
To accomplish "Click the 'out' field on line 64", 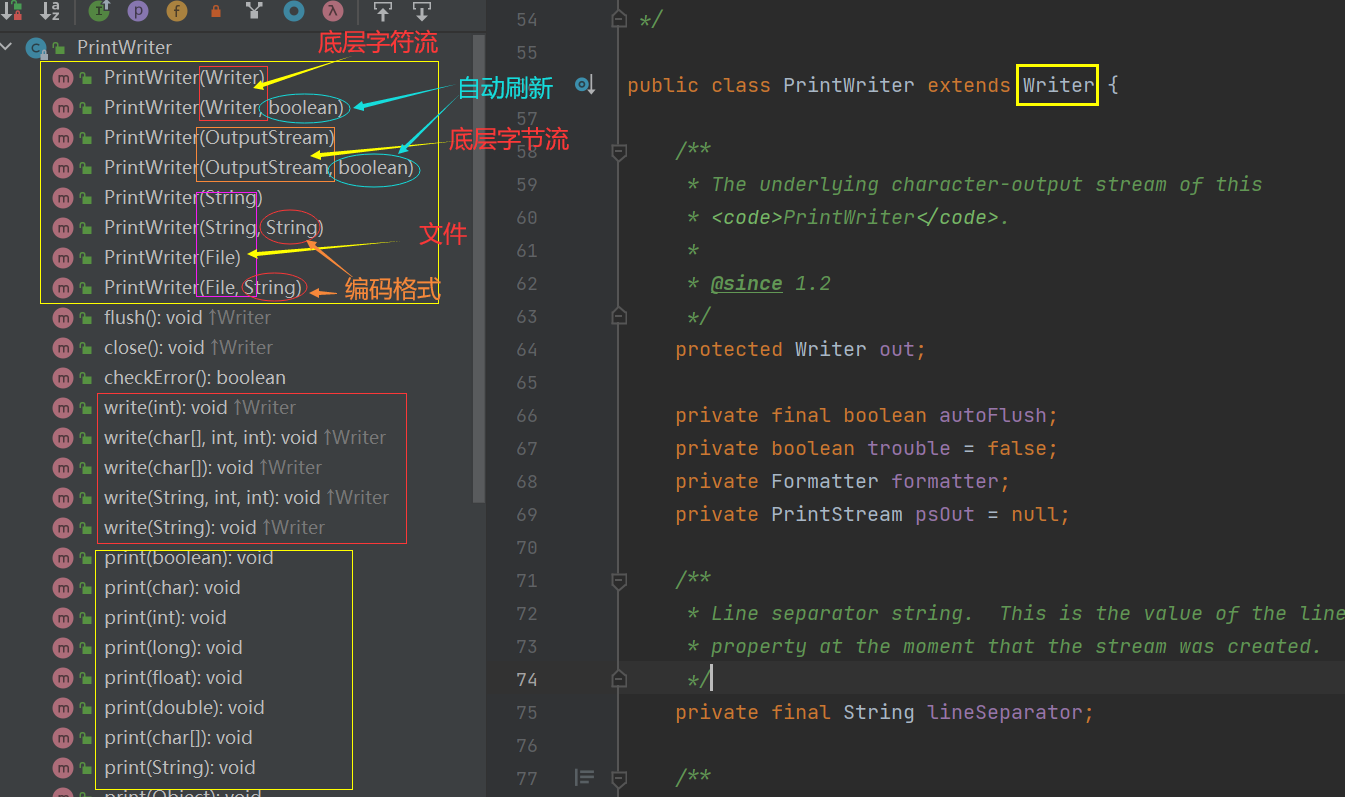I will click(897, 349).
